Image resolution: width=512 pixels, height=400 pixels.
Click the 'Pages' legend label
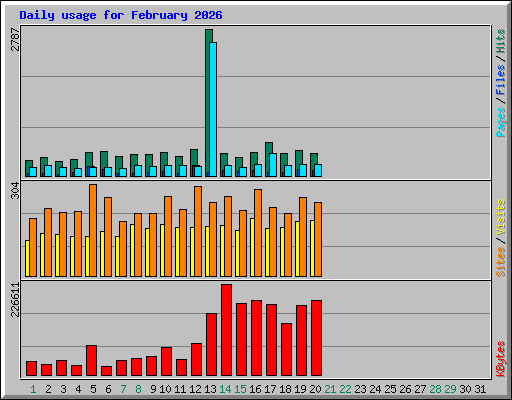(x=501, y=122)
